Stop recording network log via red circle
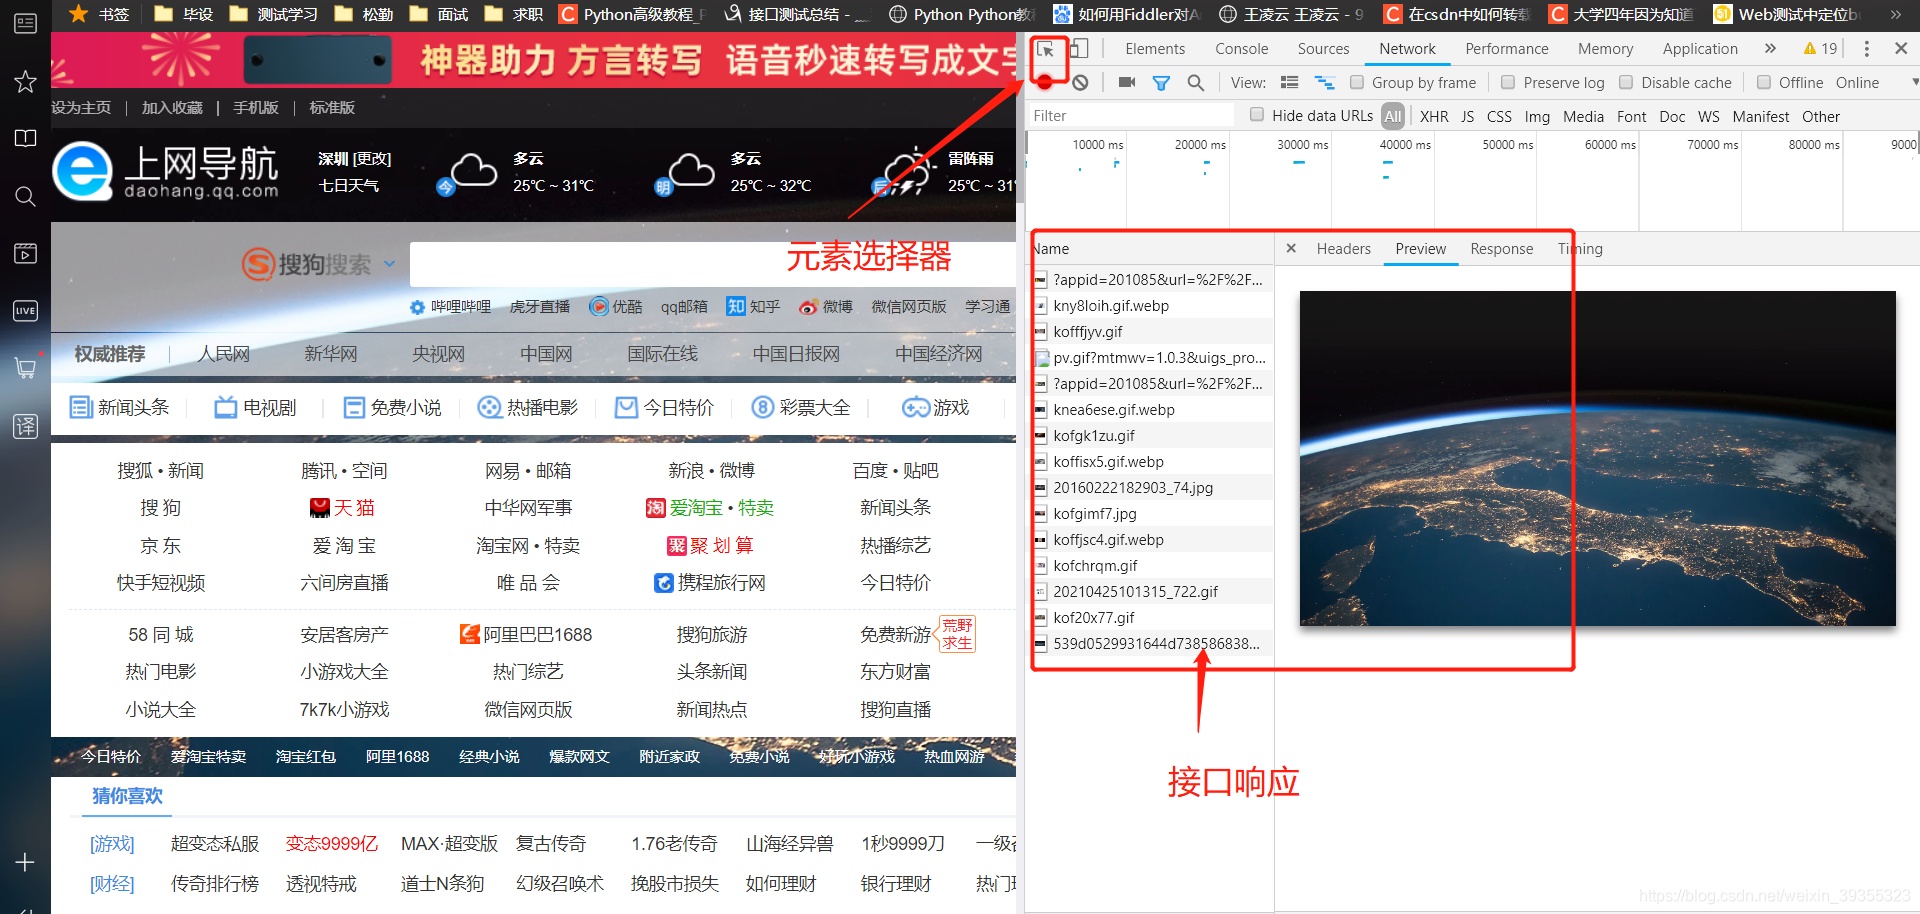 [x=1045, y=83]
